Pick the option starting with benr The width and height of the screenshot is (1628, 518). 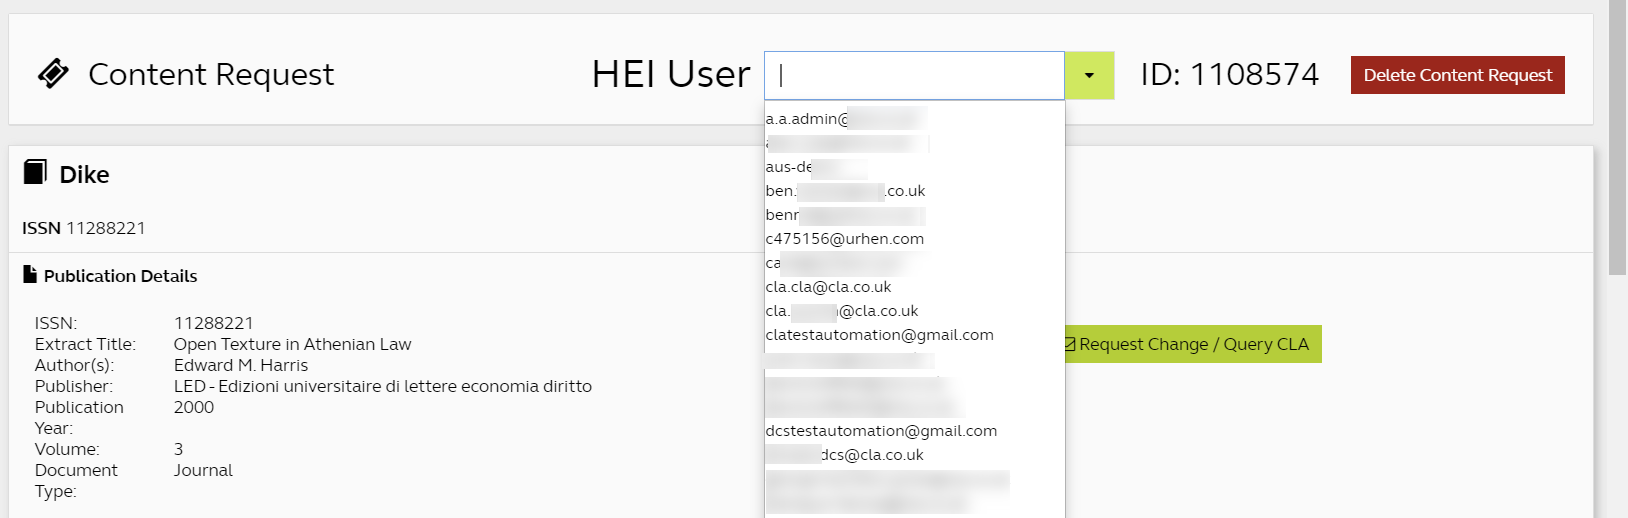click(845, 215)
